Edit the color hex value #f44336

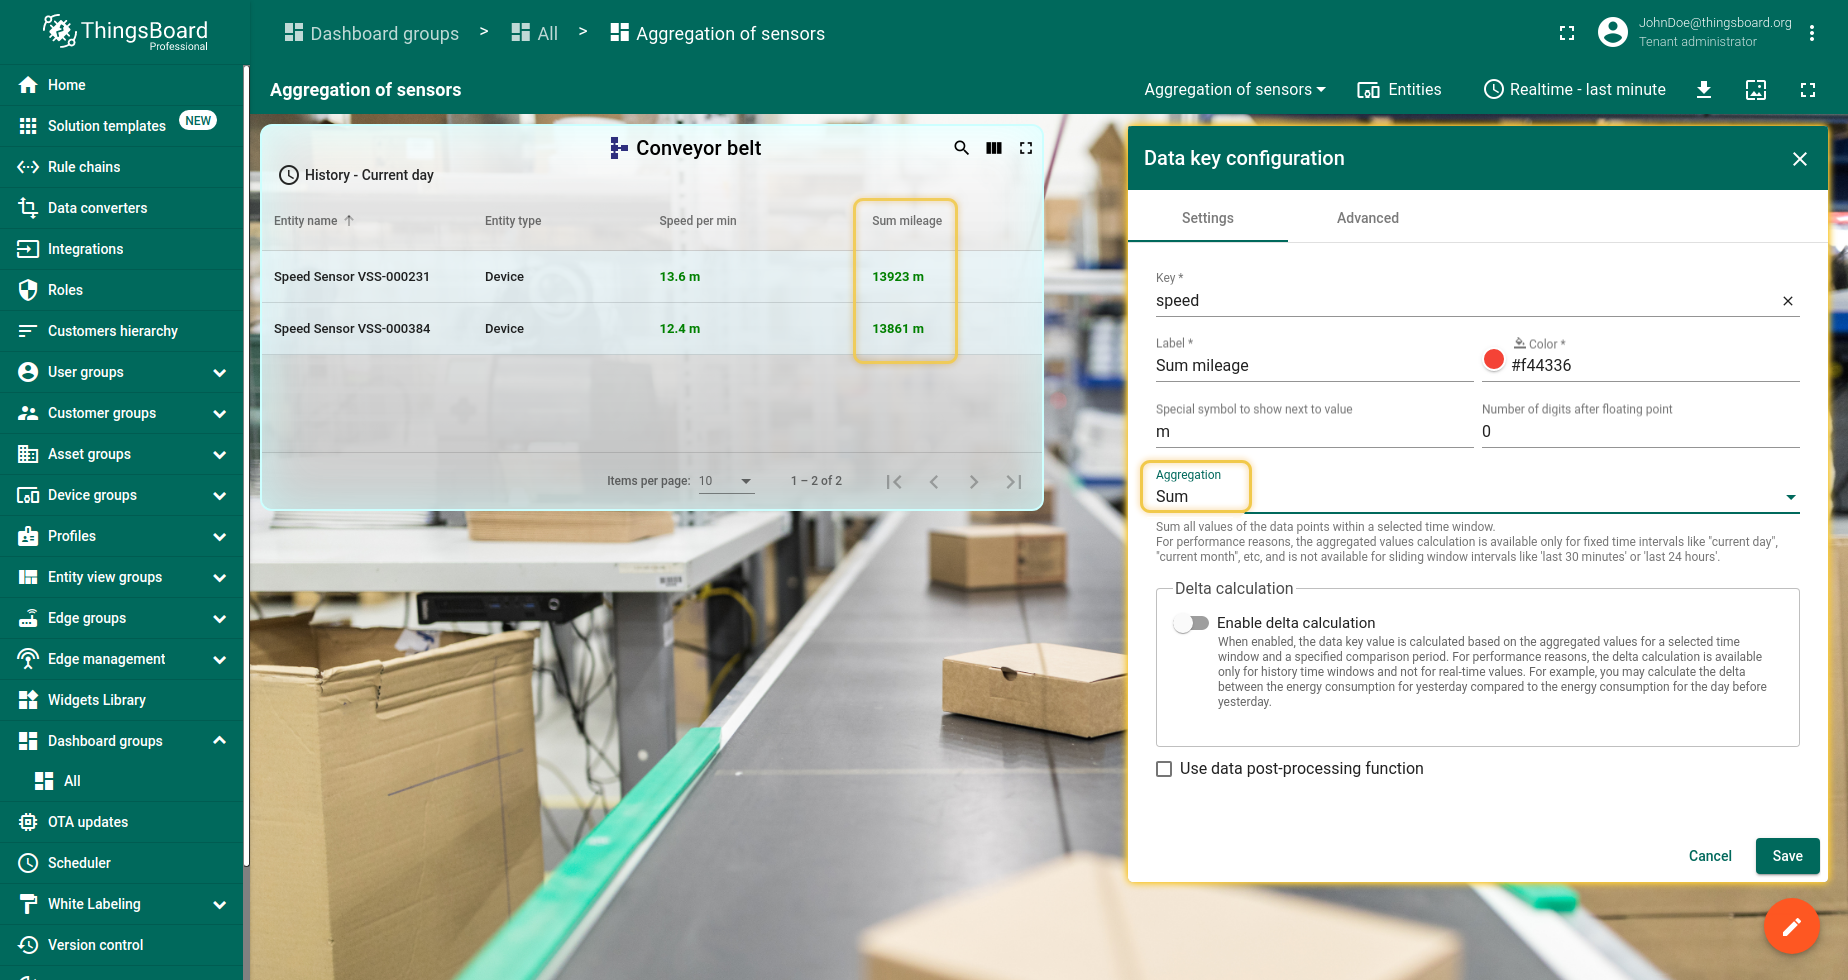coord(1654,366)
